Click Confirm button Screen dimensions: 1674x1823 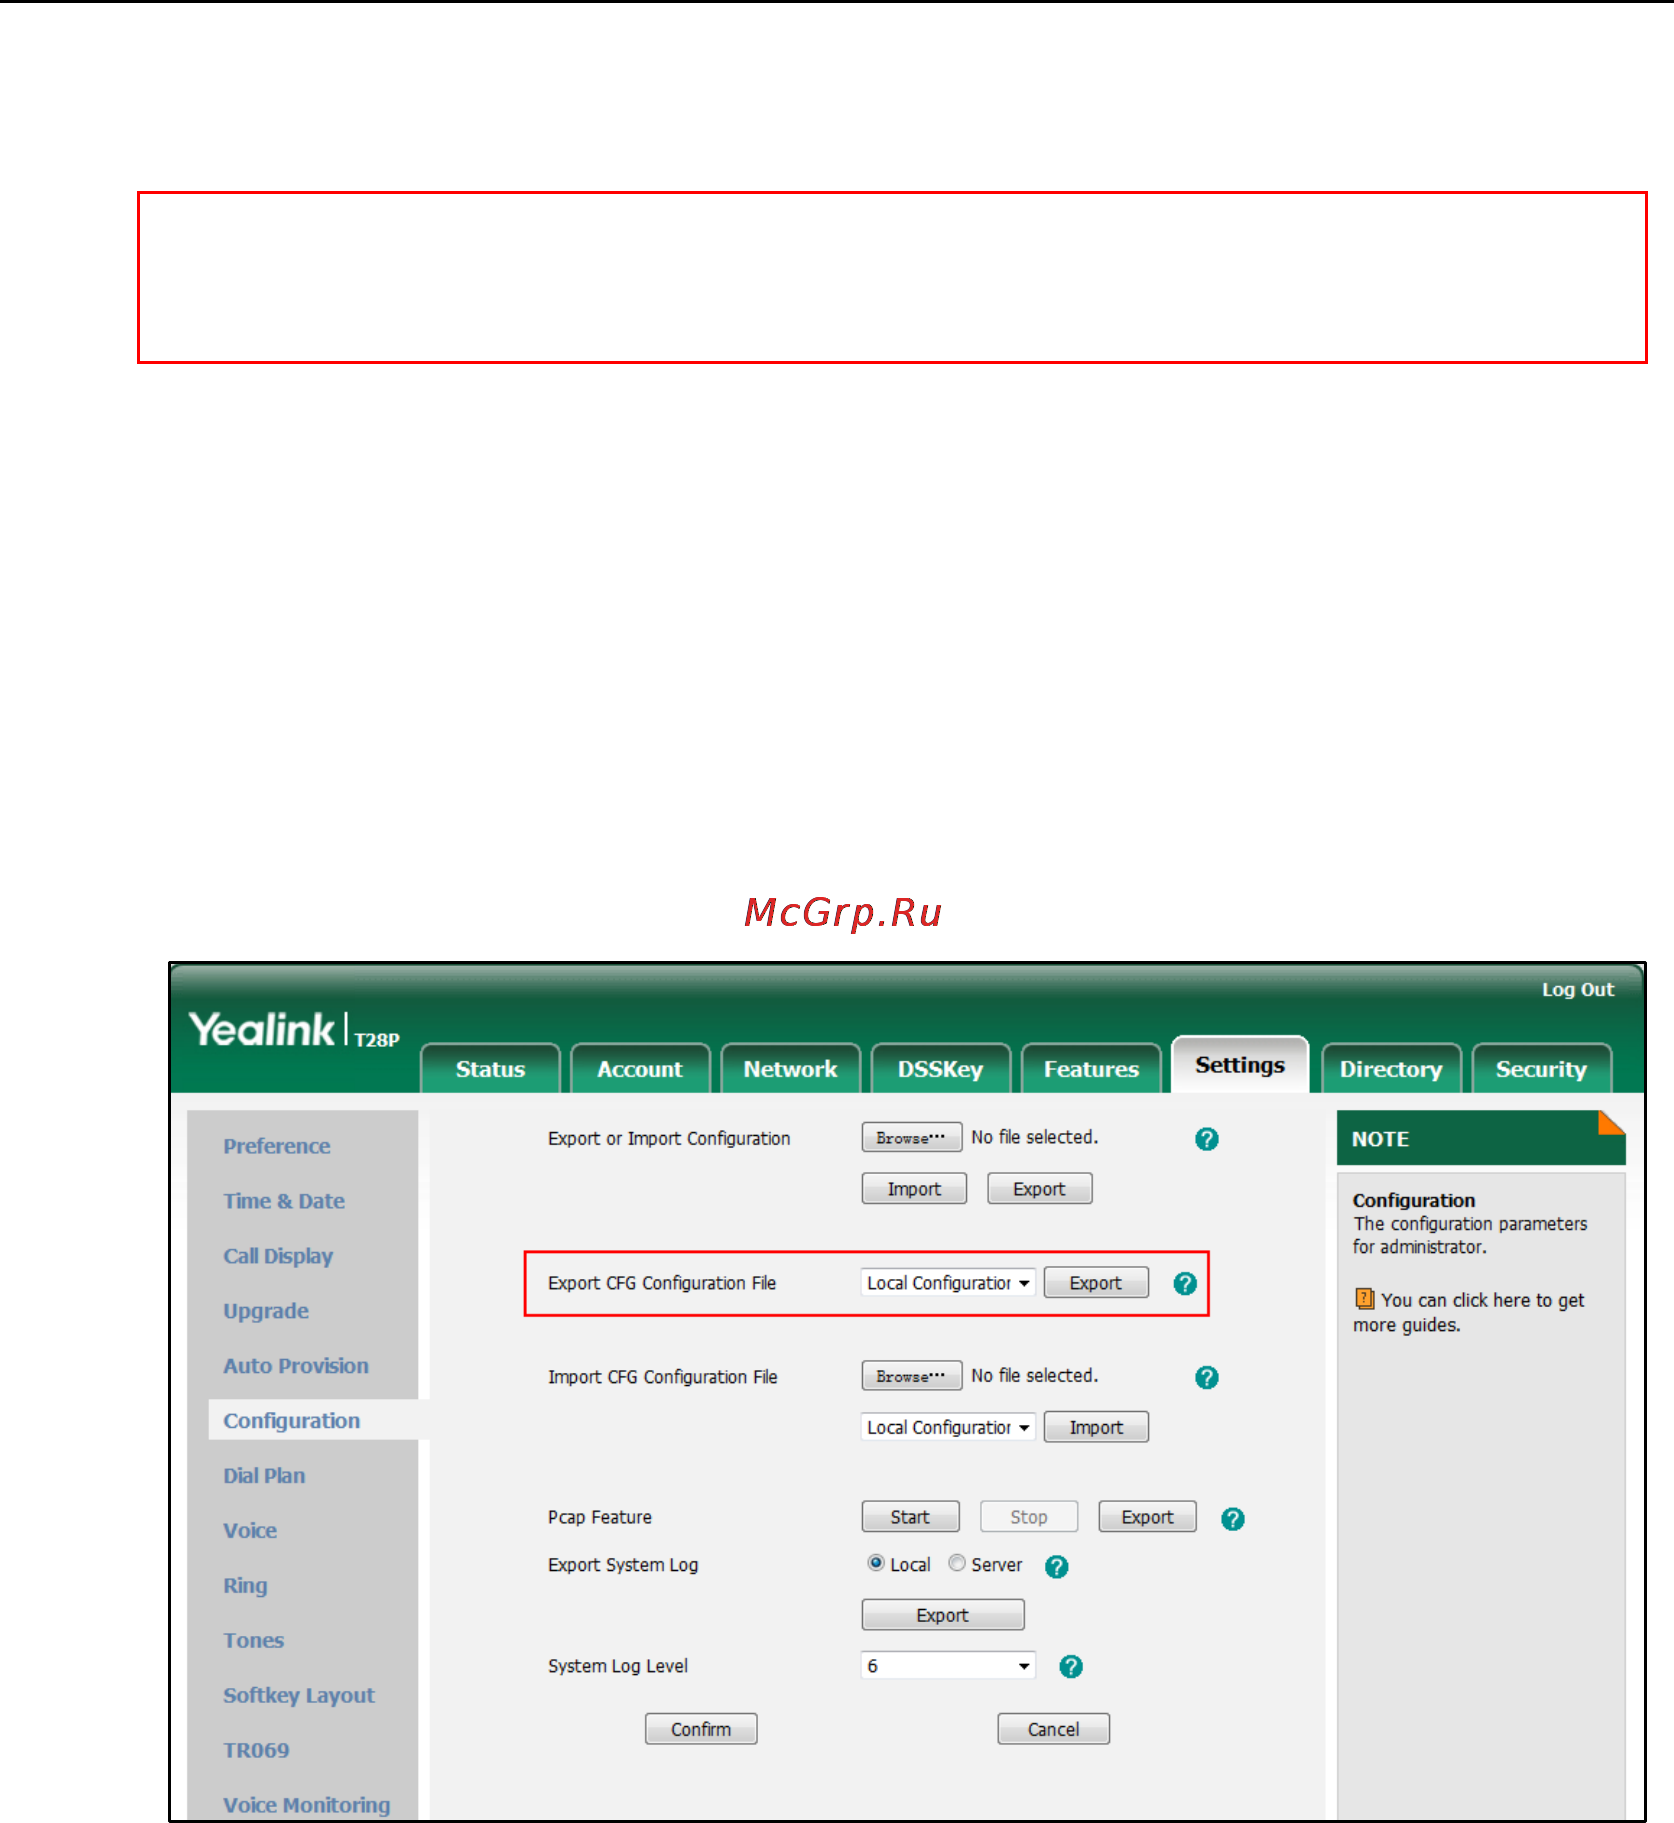click(701, 1729)
